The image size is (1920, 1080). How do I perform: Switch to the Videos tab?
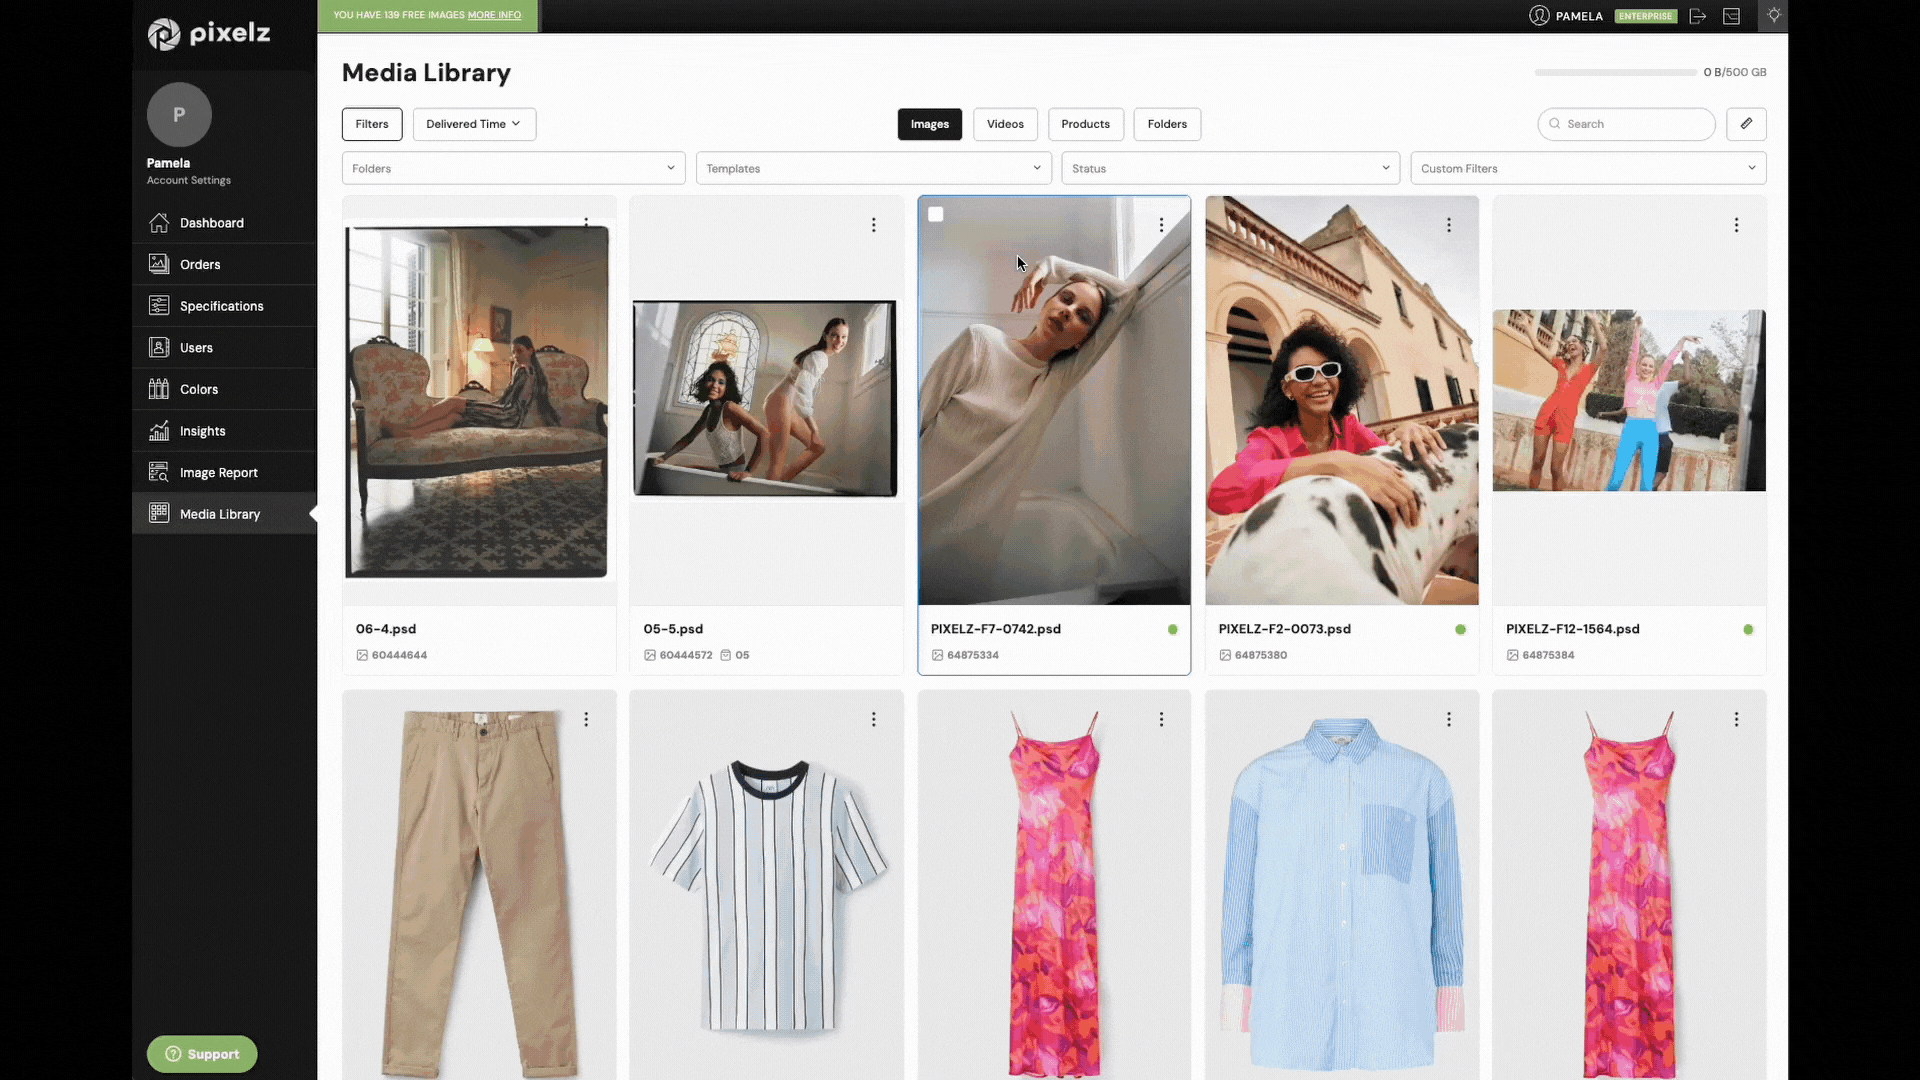[x=1005, y=124]
